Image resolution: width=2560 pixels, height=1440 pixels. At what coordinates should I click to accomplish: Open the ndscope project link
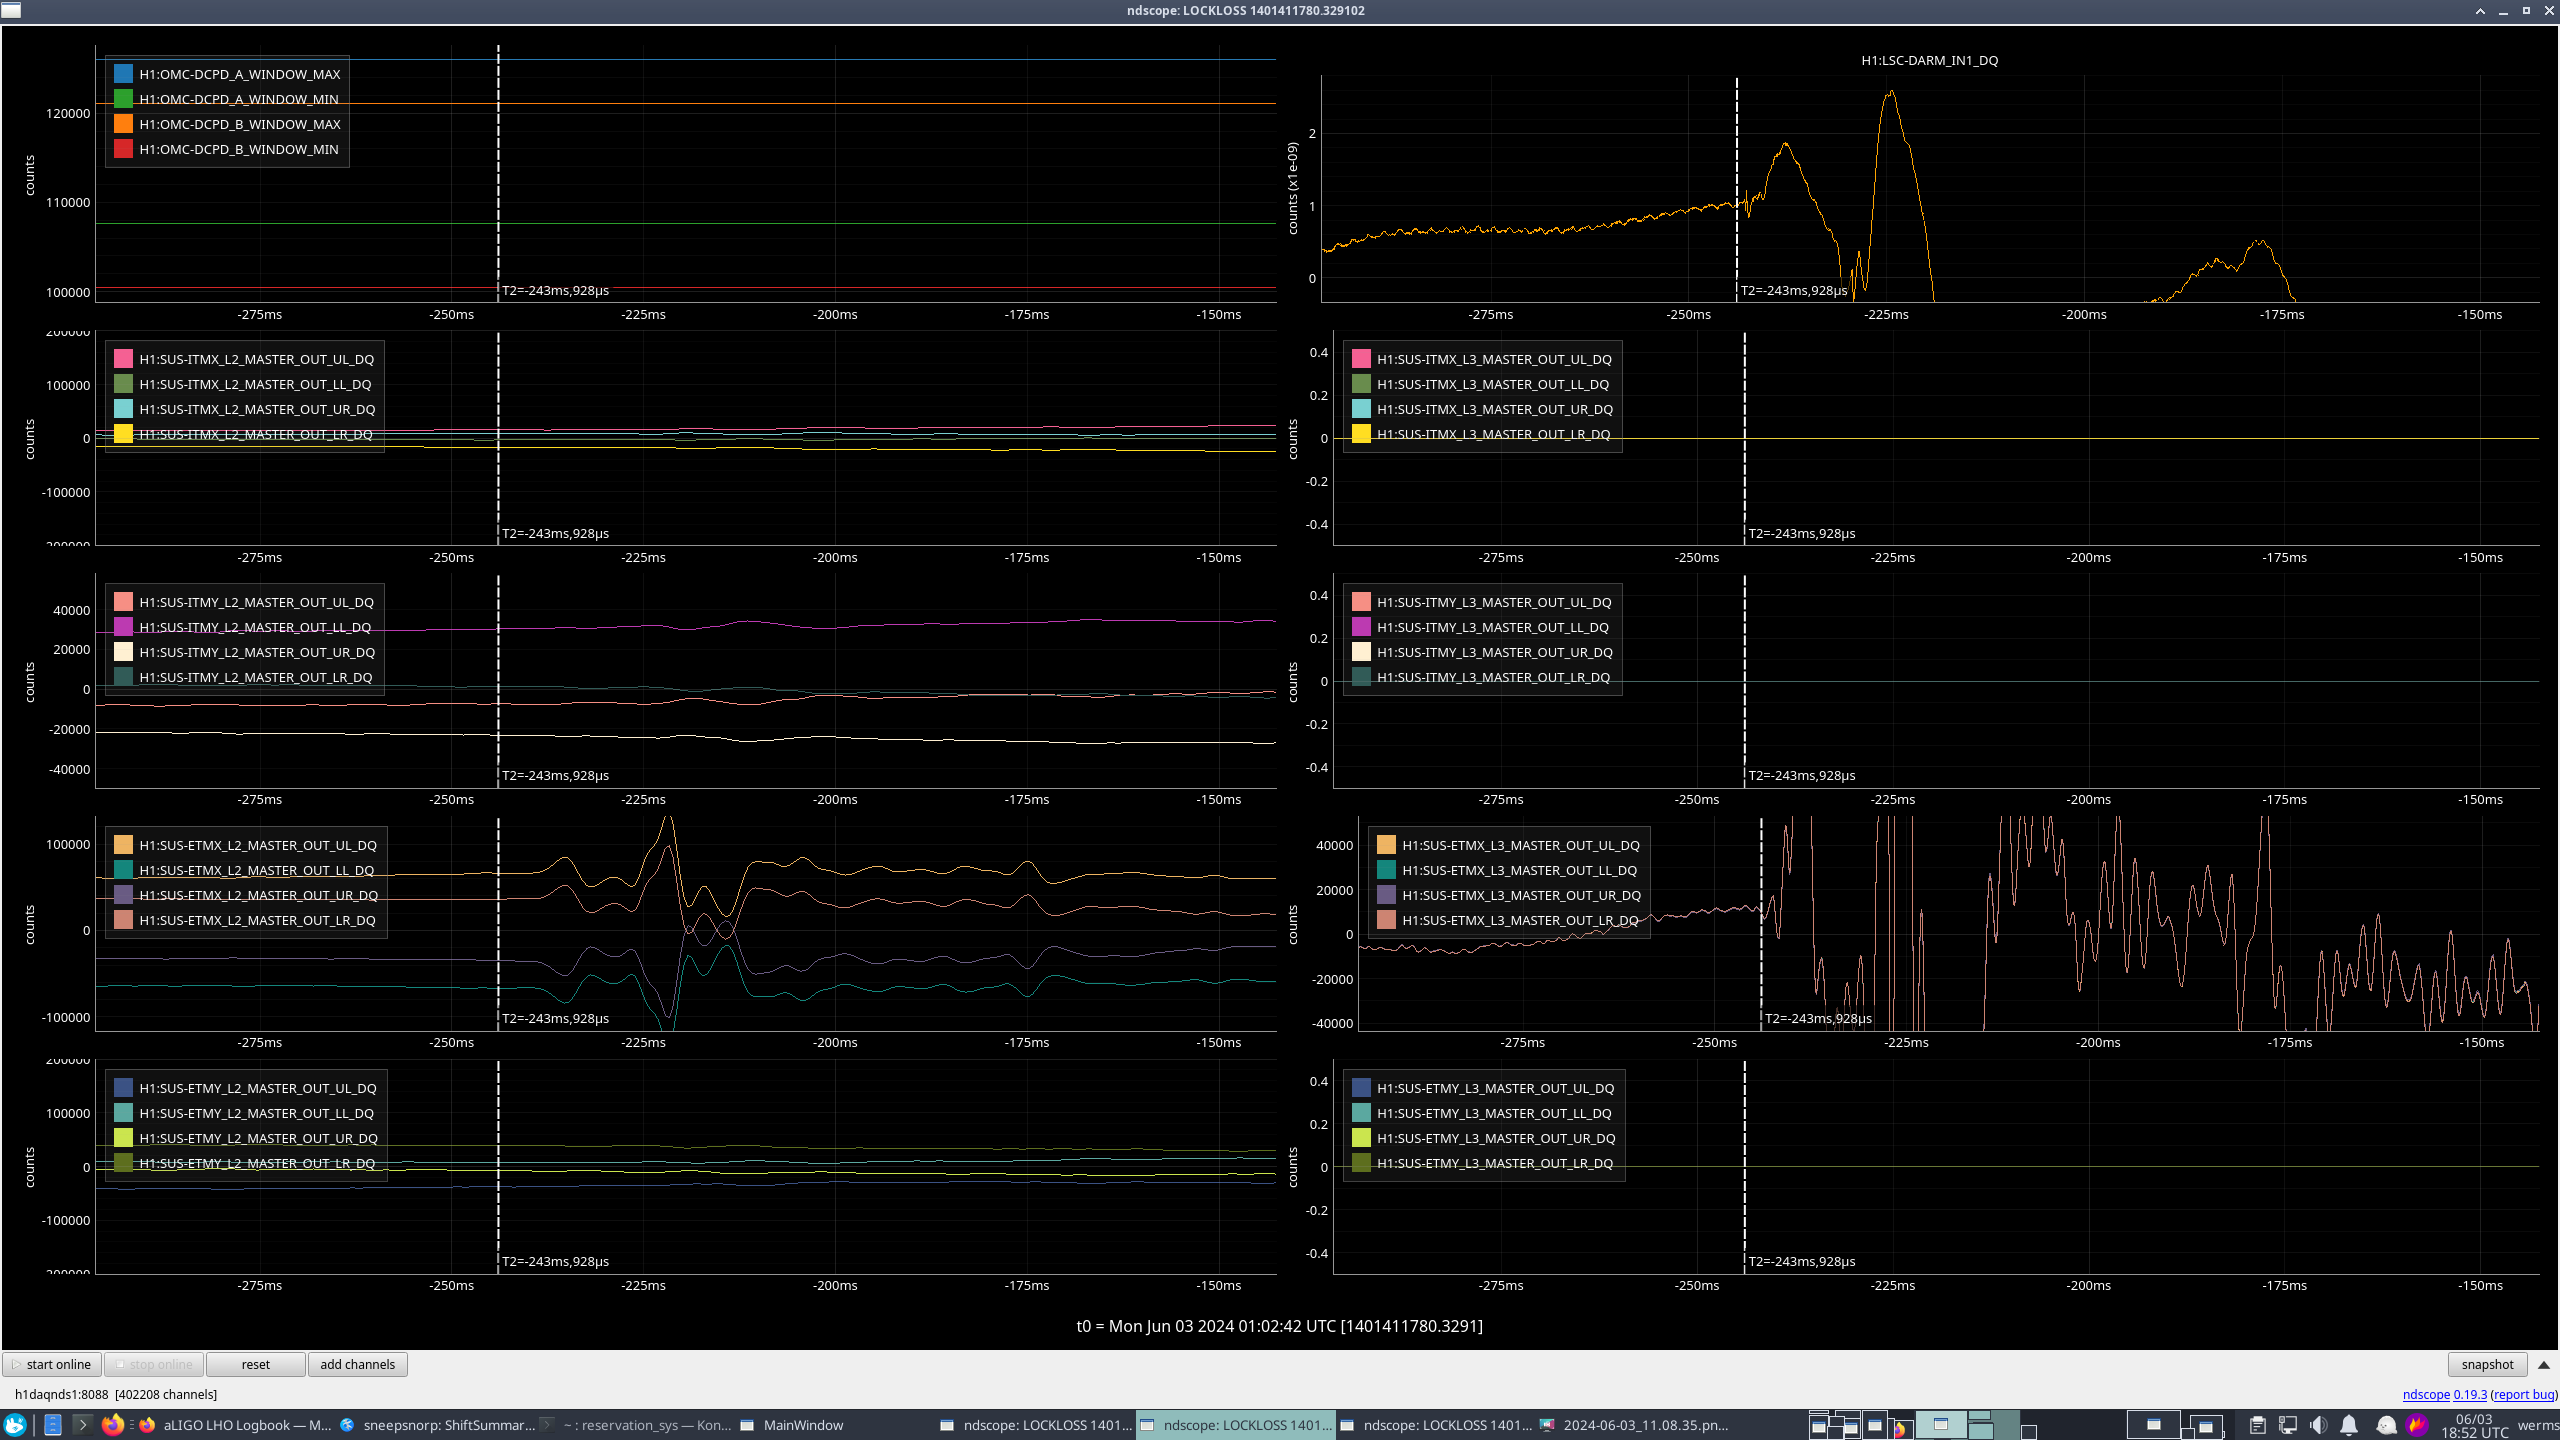tap(2425, 1394)
